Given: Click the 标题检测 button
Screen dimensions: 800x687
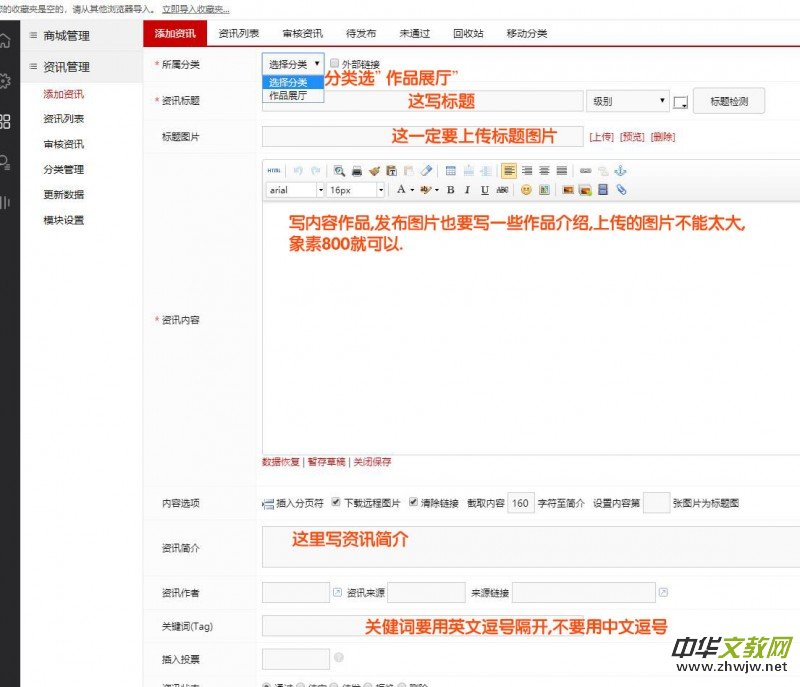Looking at the screenshot, I should 731,101.
